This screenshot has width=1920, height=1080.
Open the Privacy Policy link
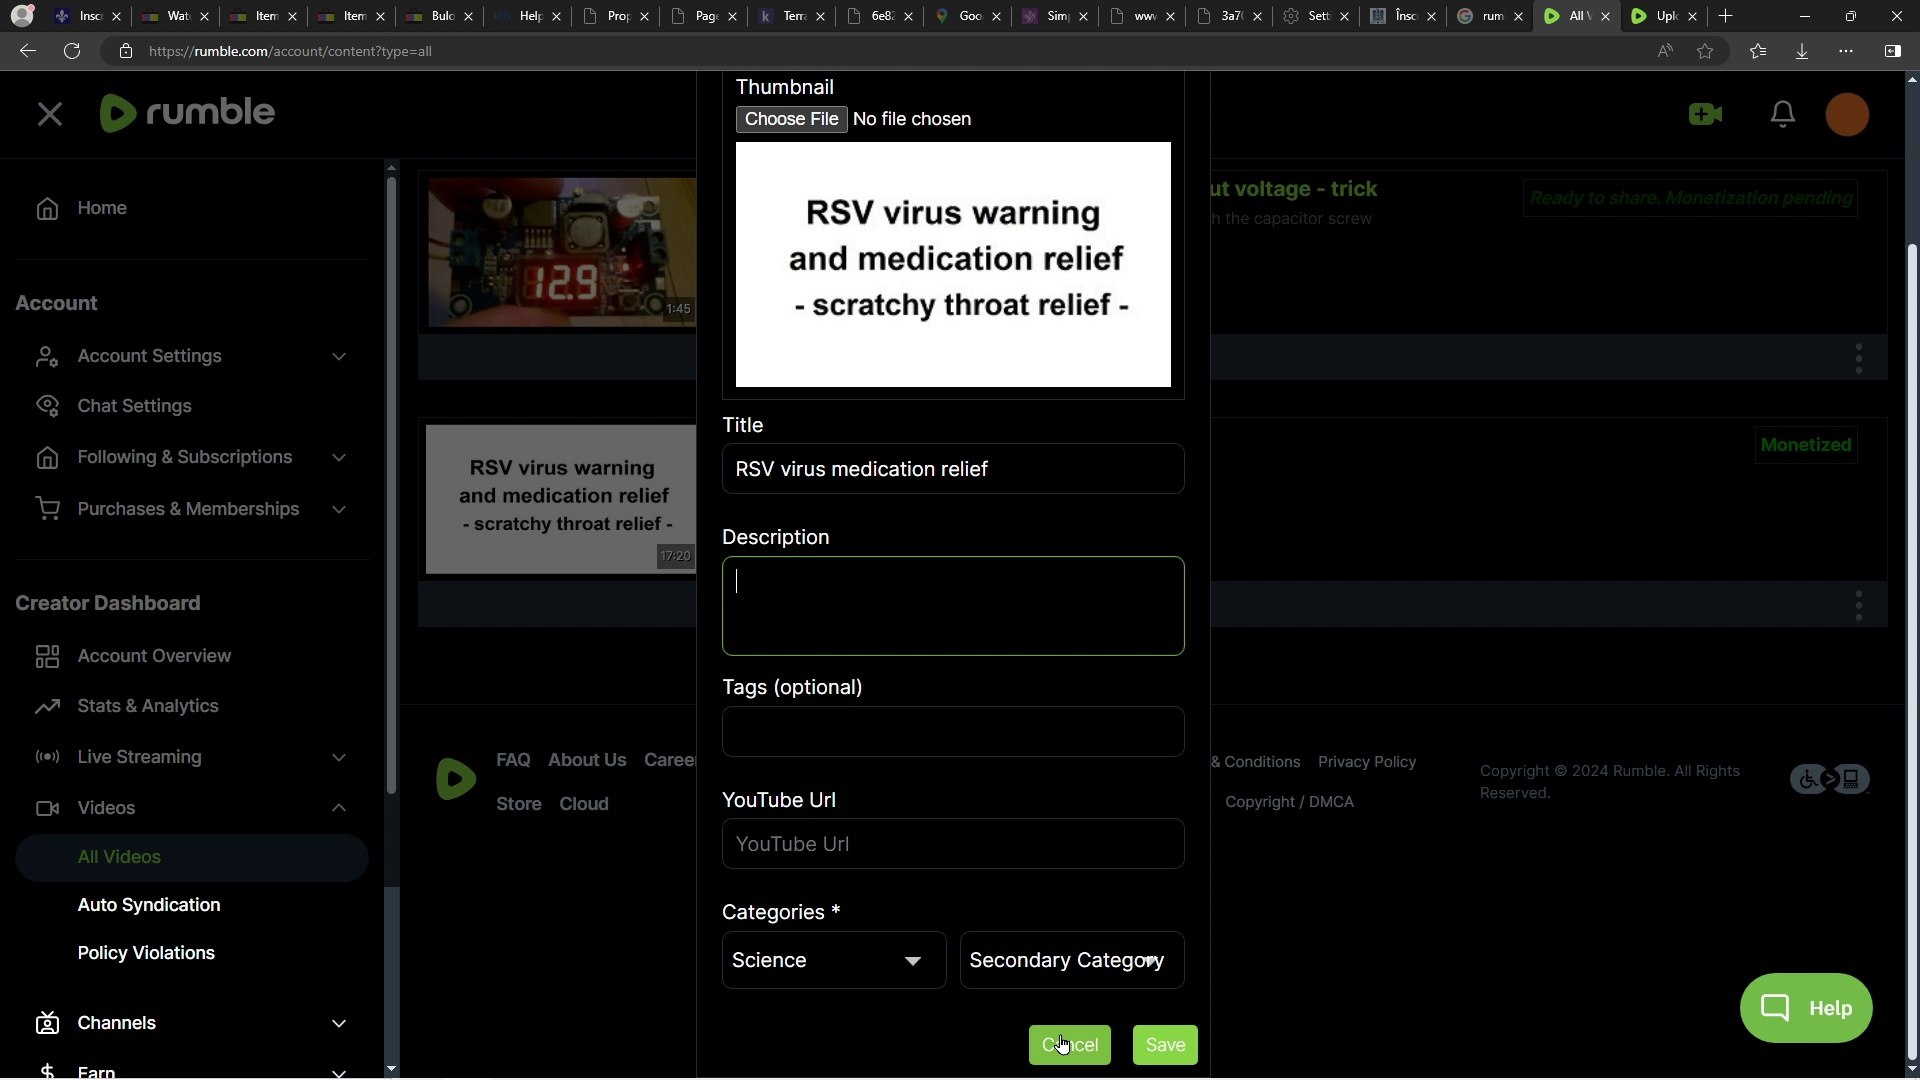1367,762
